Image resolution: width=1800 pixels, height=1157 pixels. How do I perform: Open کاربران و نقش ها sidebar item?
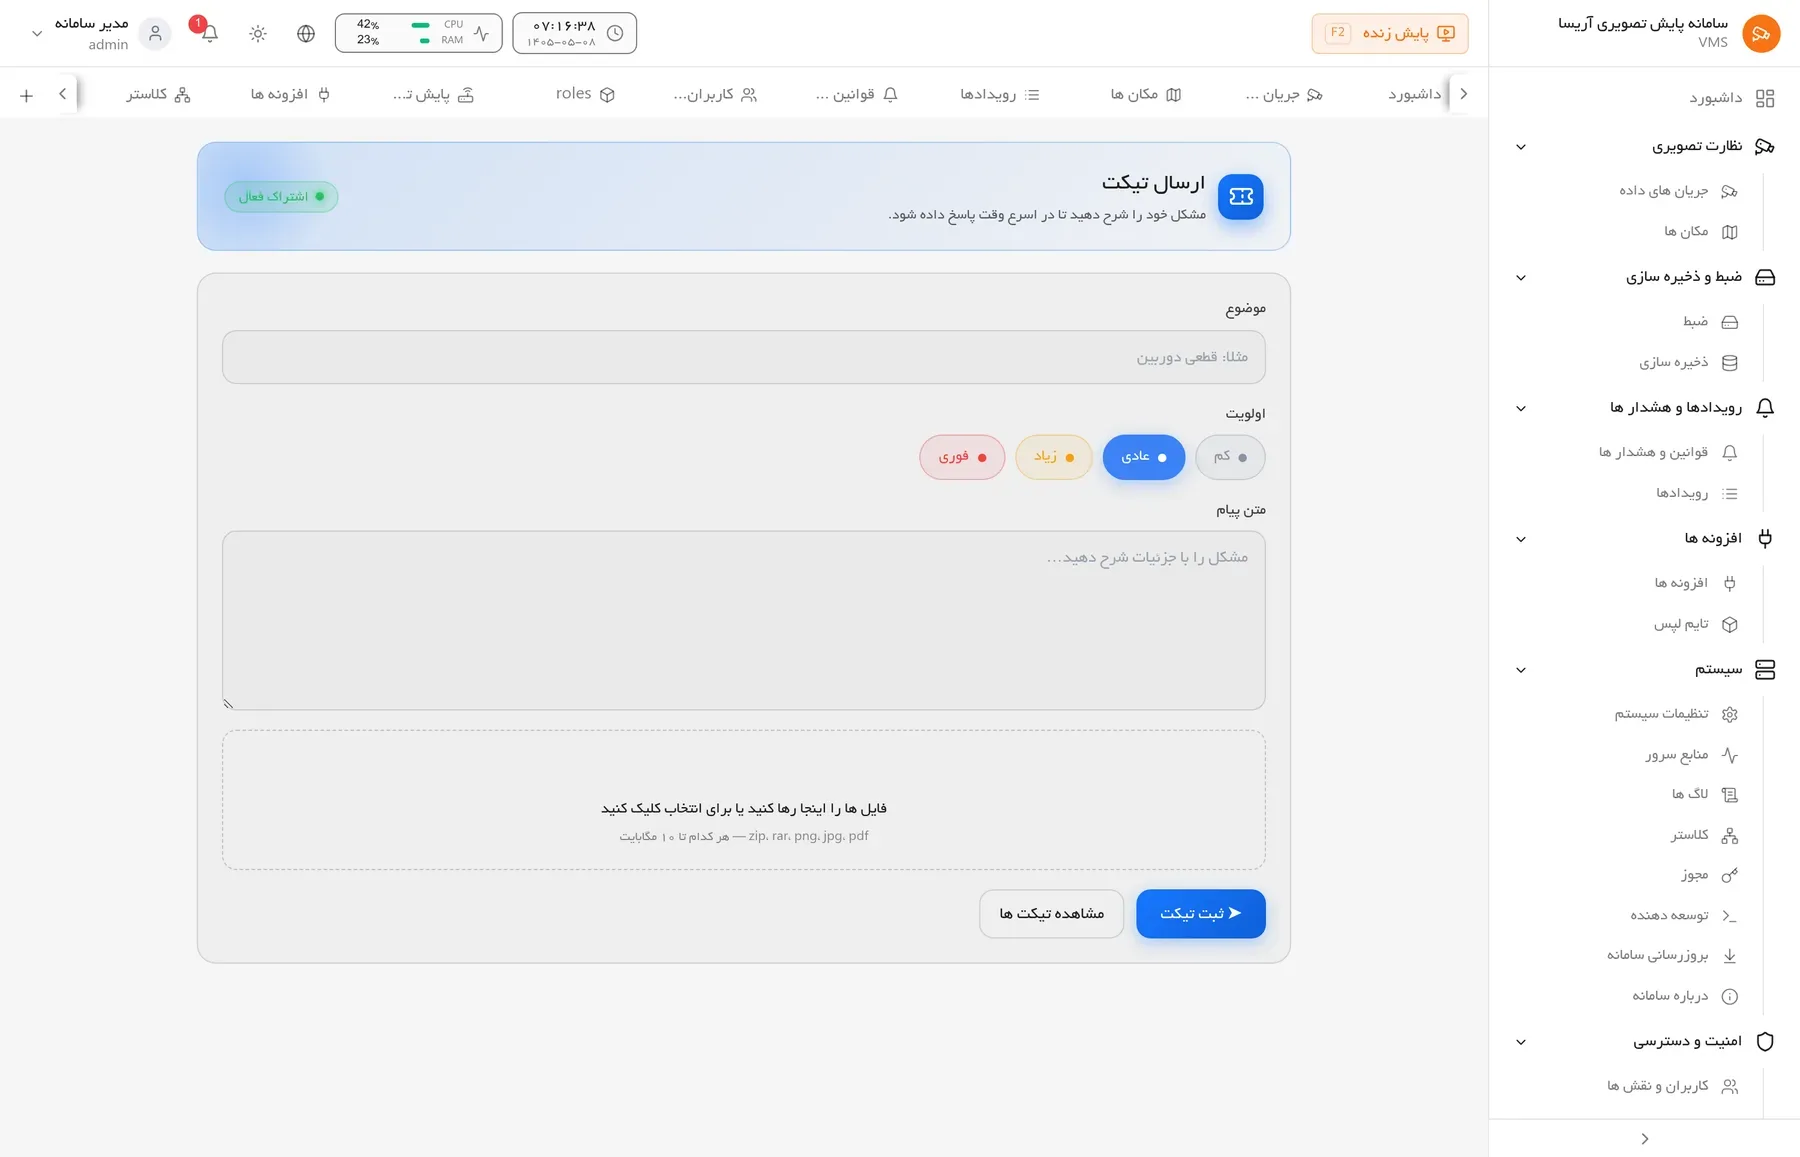click(x=1672, y=1086)
